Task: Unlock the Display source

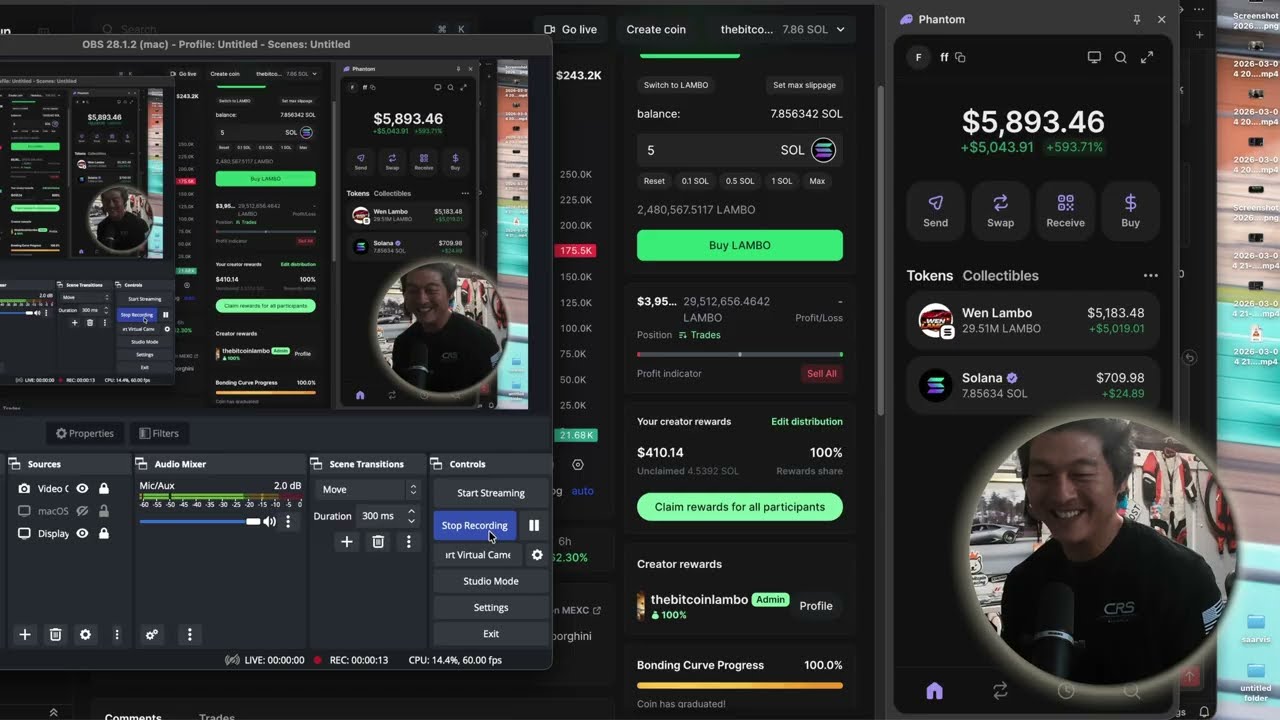Action: point(103,534)
